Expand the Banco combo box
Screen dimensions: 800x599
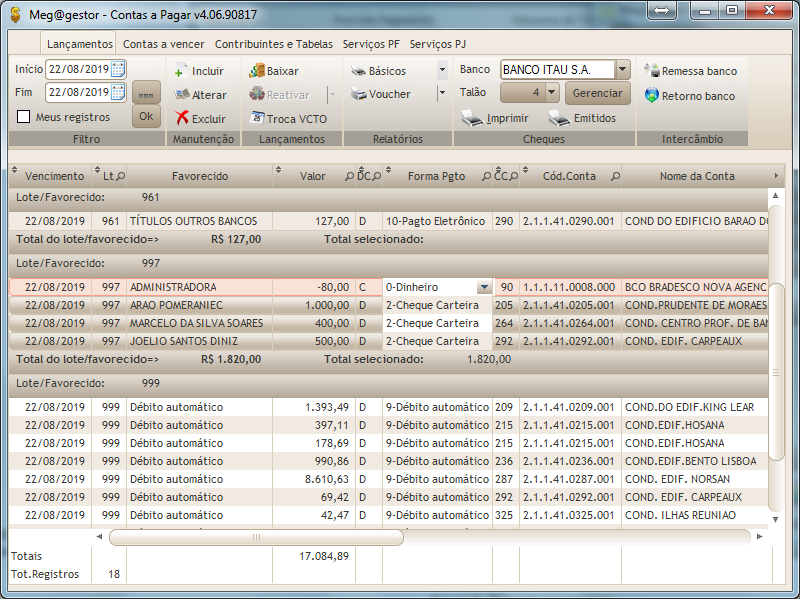[622, 70]
